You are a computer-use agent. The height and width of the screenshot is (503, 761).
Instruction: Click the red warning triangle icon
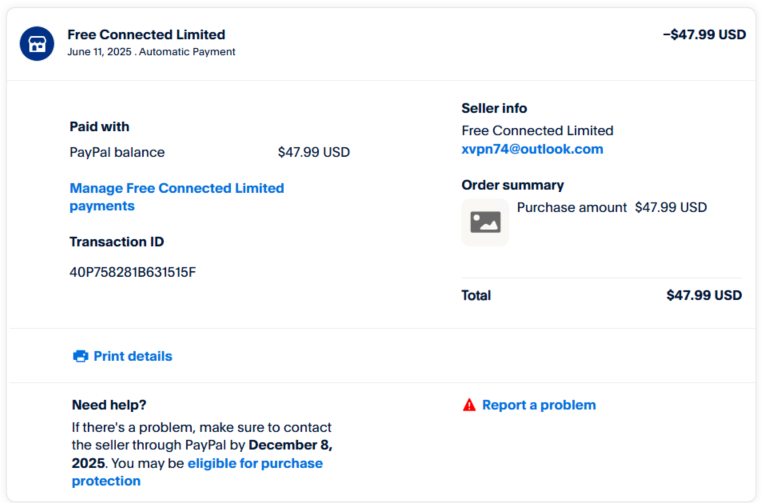[469, 405]
